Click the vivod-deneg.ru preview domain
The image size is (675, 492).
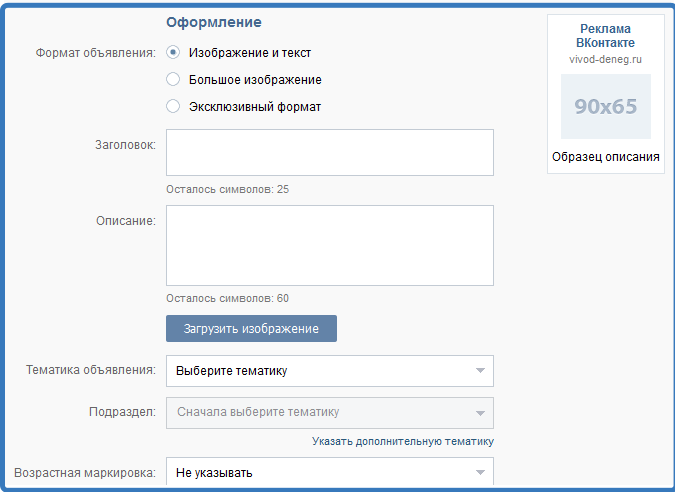click(x=606, y=60)
